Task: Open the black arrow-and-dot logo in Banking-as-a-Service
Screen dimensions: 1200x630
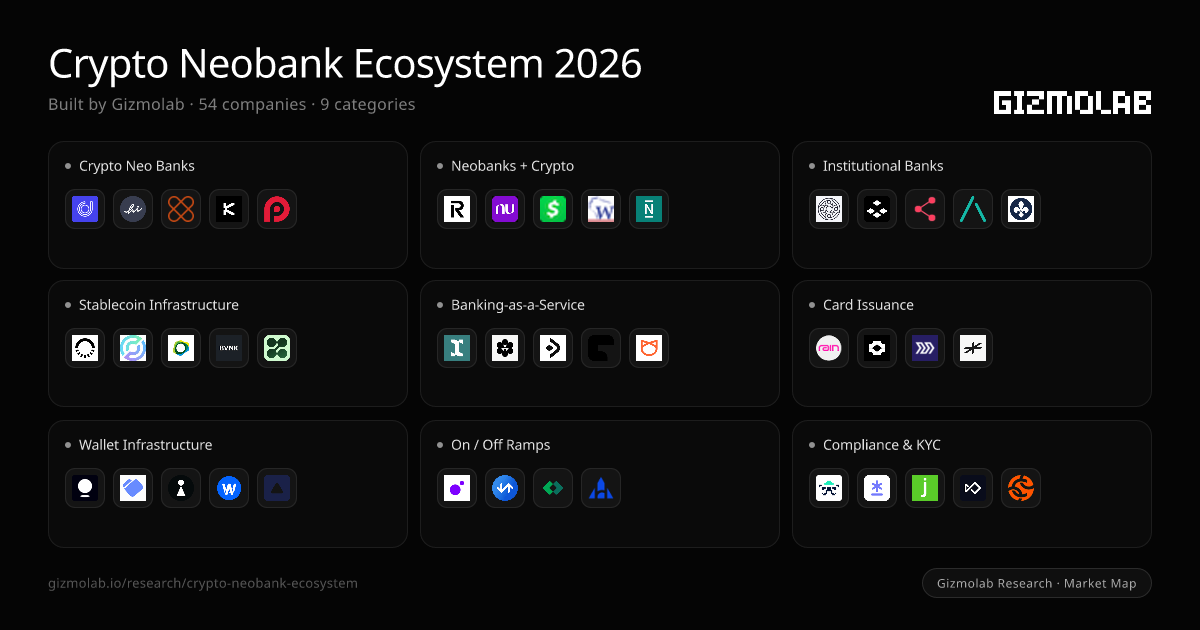Action: (553, 348)
